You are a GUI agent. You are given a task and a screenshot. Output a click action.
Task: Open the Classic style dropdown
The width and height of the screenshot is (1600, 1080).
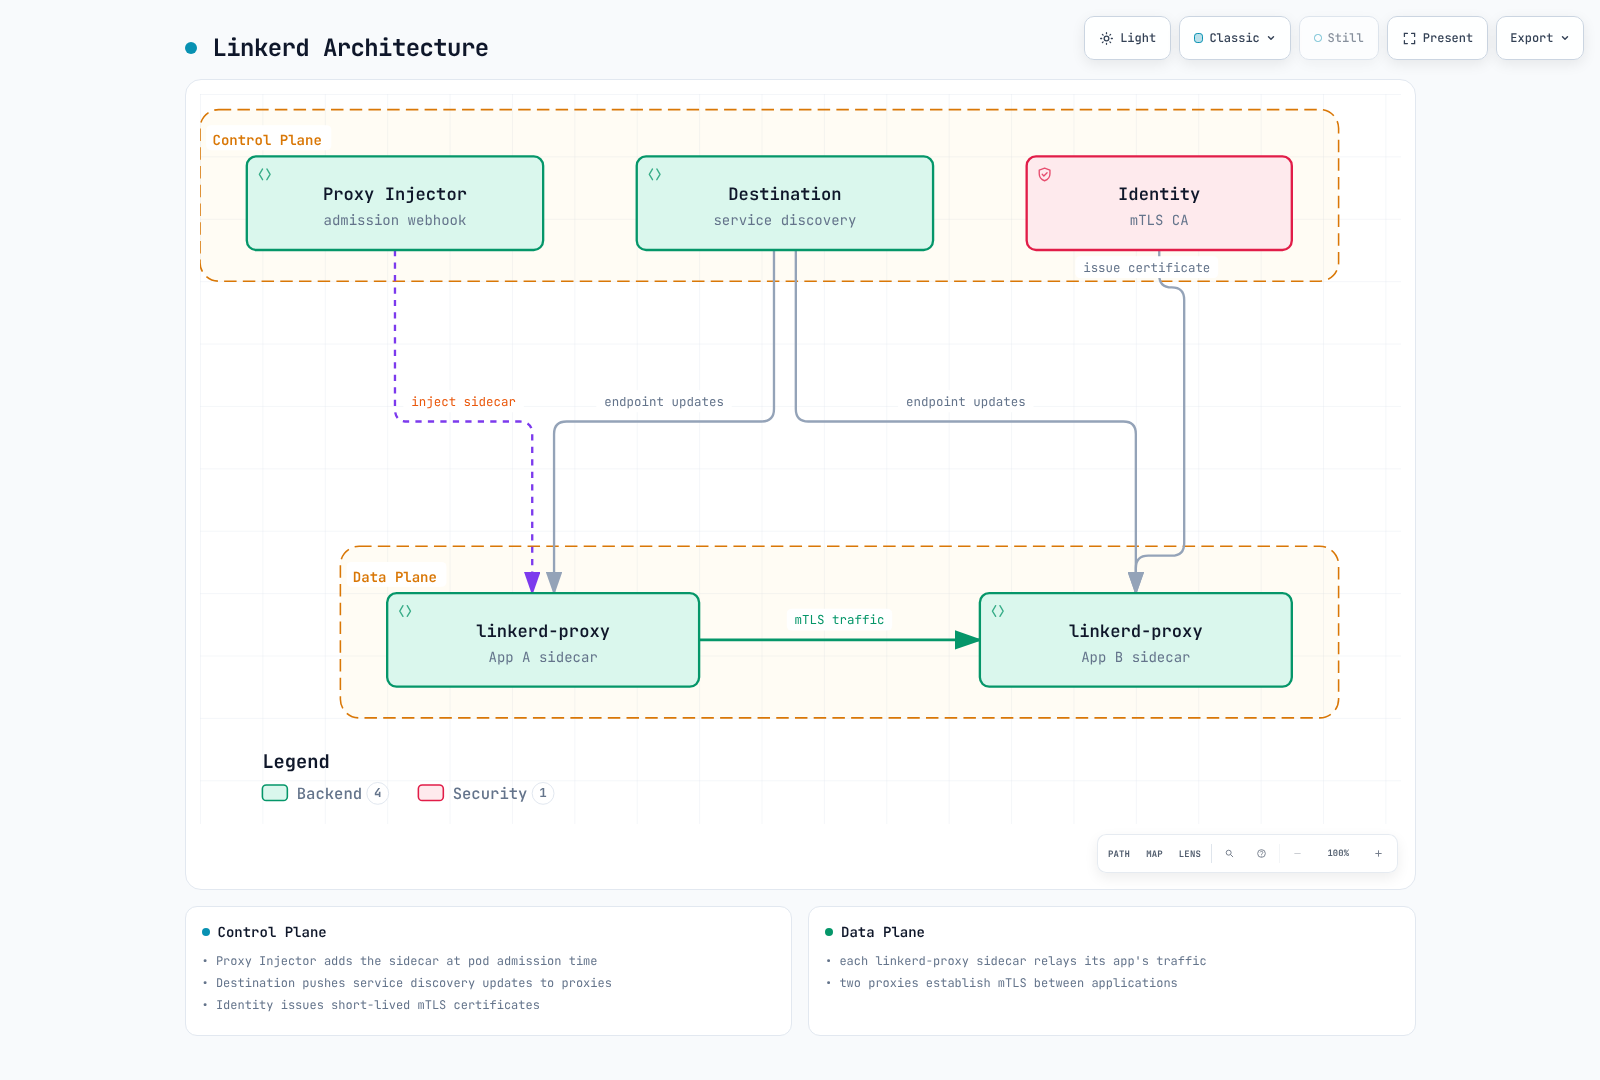(x=1235, y=38)
